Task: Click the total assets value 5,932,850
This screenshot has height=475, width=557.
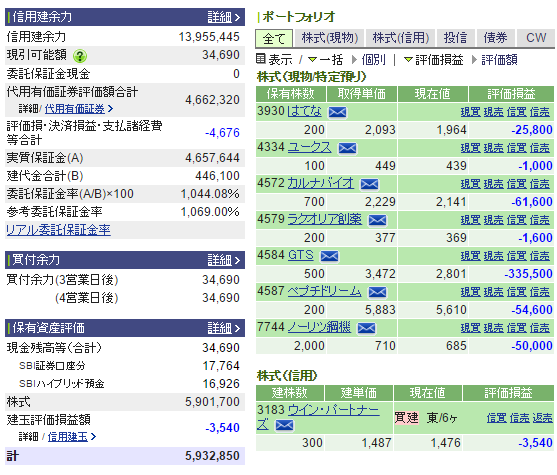Action: [x=212, y=456]
